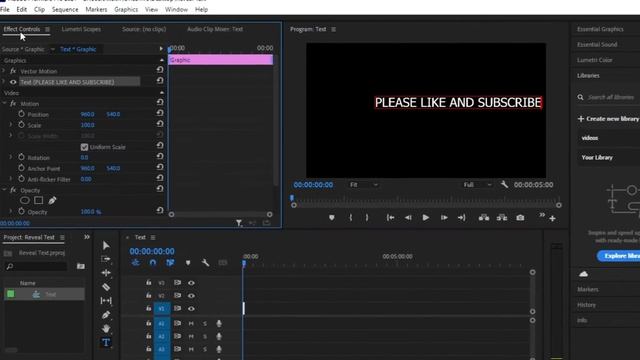640x360 pixels.
Task: Click the Explore libraries button
Action: (x=618, y=256)
